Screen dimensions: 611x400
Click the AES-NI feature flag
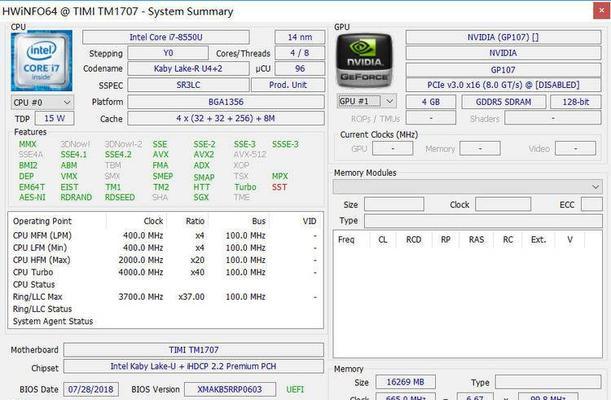point(32,197)
